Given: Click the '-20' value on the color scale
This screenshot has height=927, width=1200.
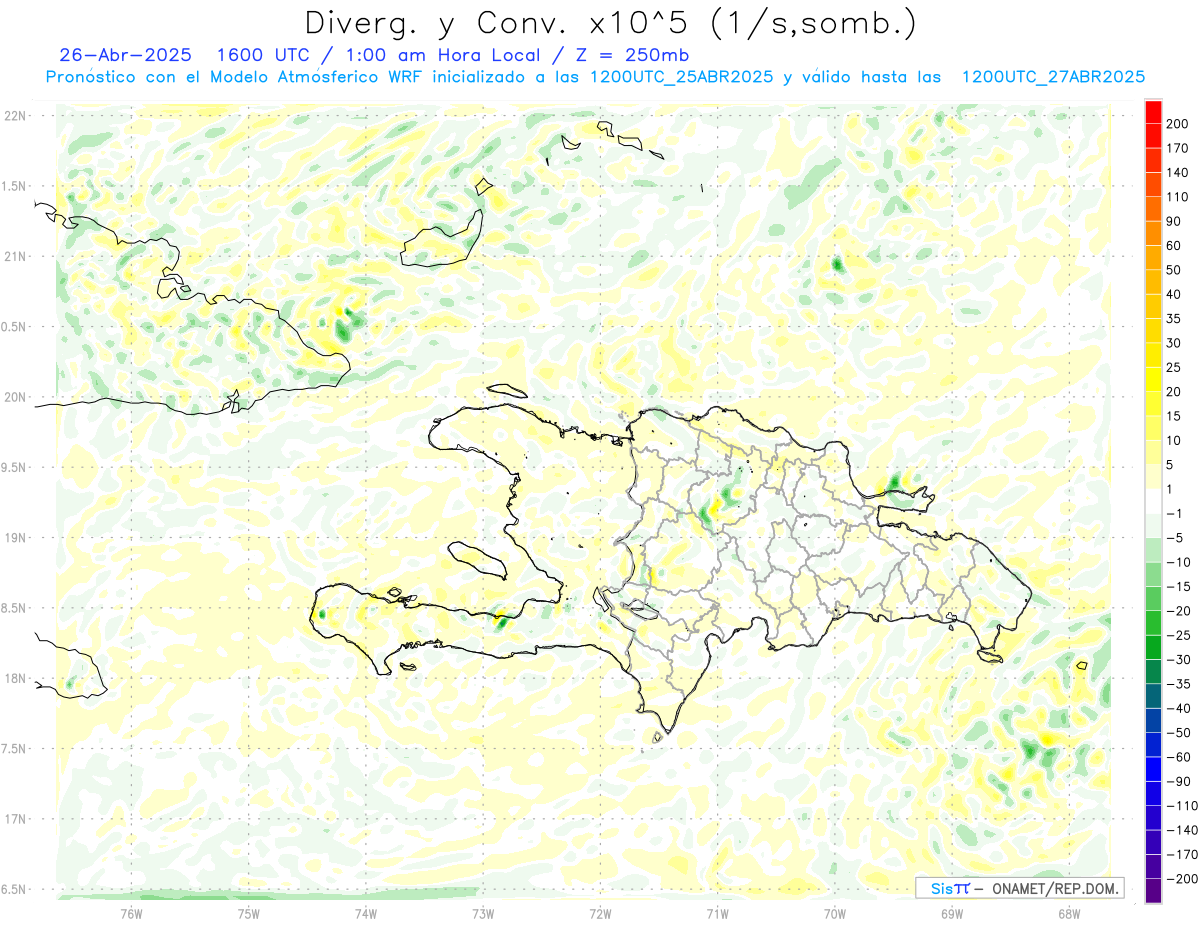Looking at the screenshot, I should [1178, 611].
